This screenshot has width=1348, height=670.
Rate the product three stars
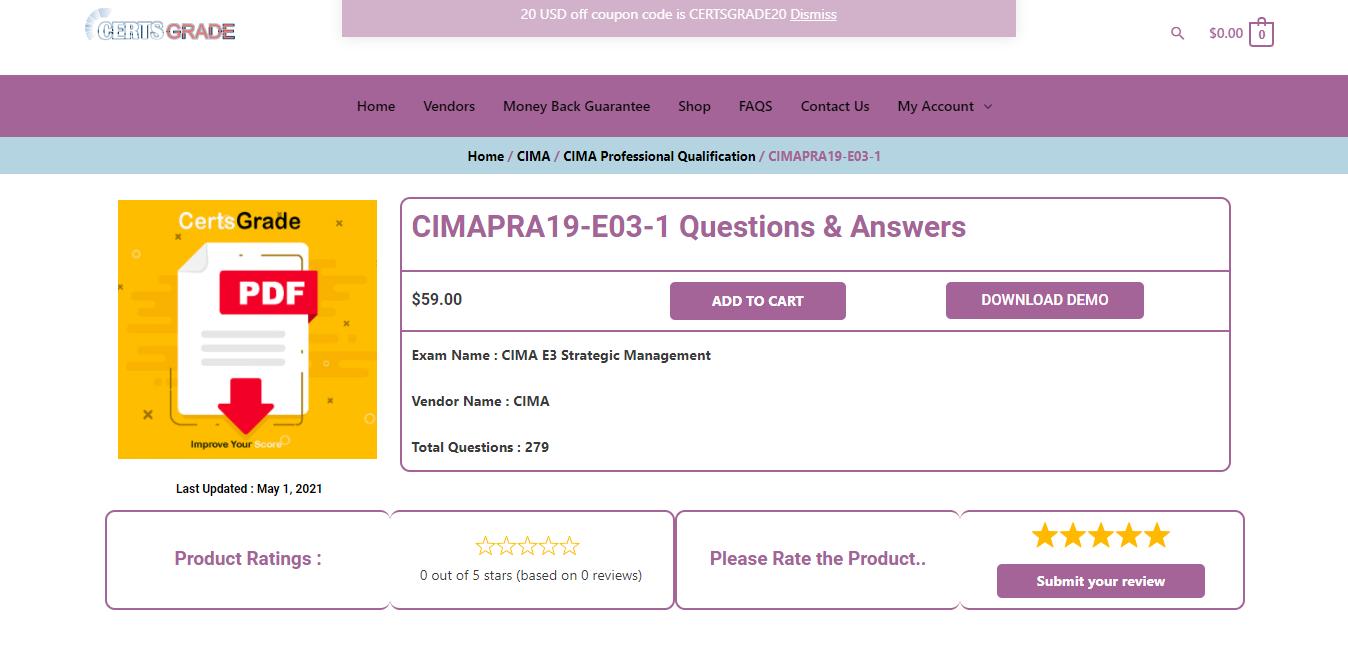tap(1101, 535)
